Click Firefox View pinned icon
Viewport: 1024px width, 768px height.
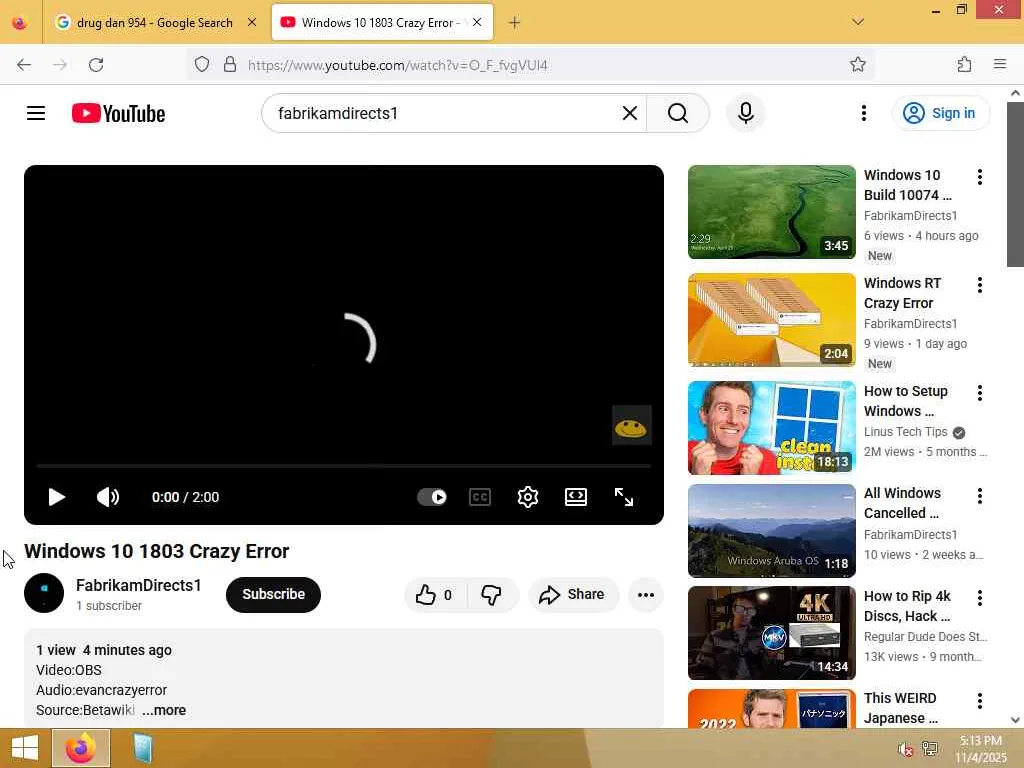(20, 23)
